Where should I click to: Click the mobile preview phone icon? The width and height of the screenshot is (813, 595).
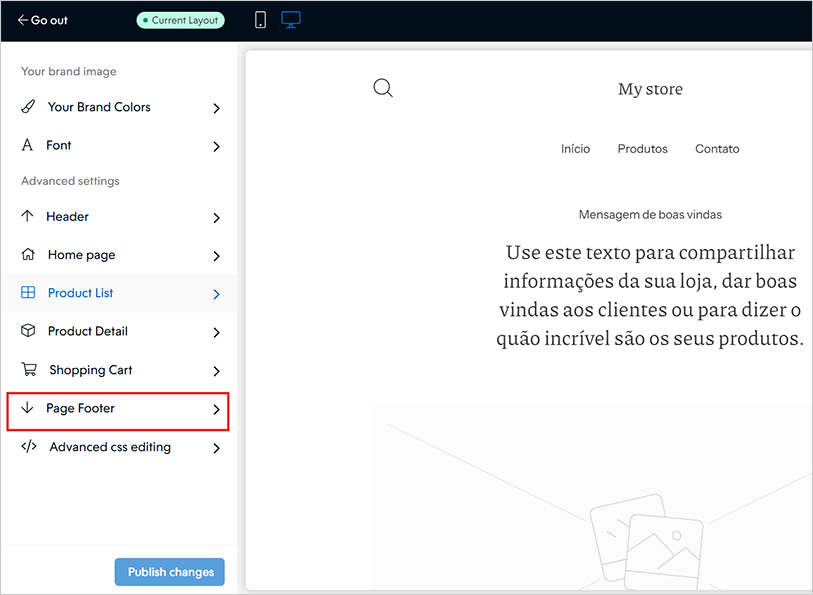coord(260,20)
